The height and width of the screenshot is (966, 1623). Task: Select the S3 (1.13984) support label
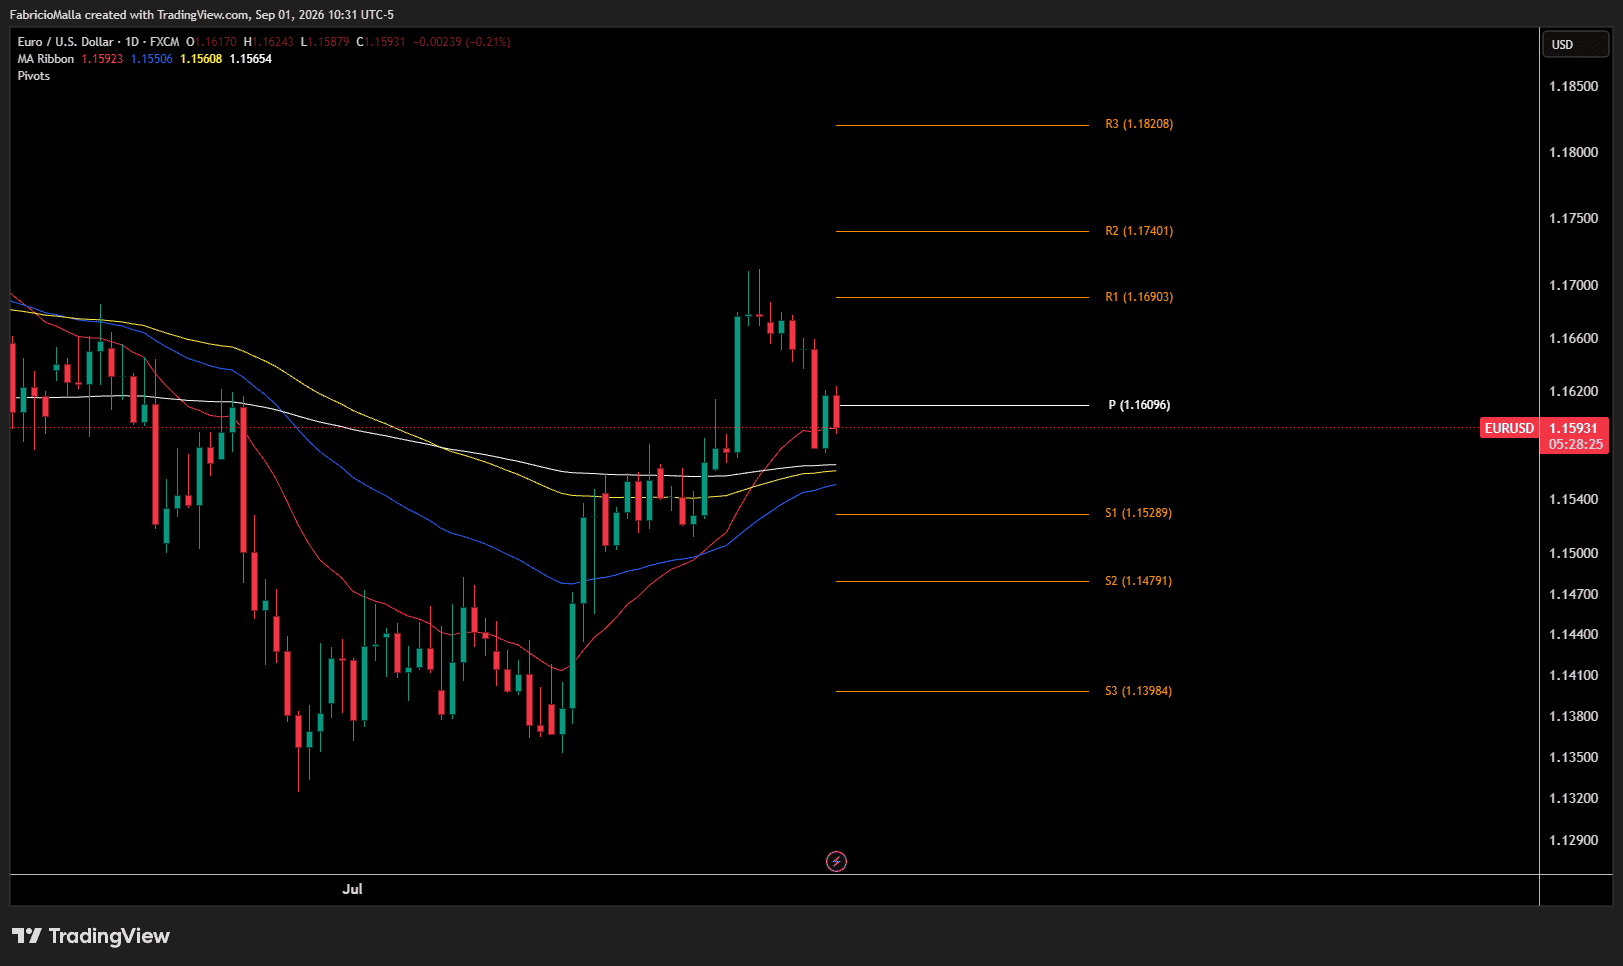(1138, 691)
